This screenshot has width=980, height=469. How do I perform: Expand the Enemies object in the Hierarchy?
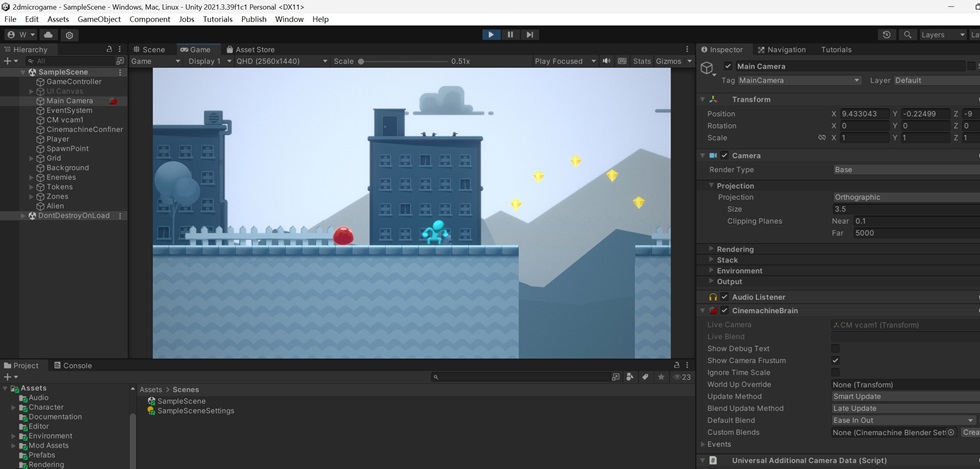pyautogui.click(x=32, y=178)
